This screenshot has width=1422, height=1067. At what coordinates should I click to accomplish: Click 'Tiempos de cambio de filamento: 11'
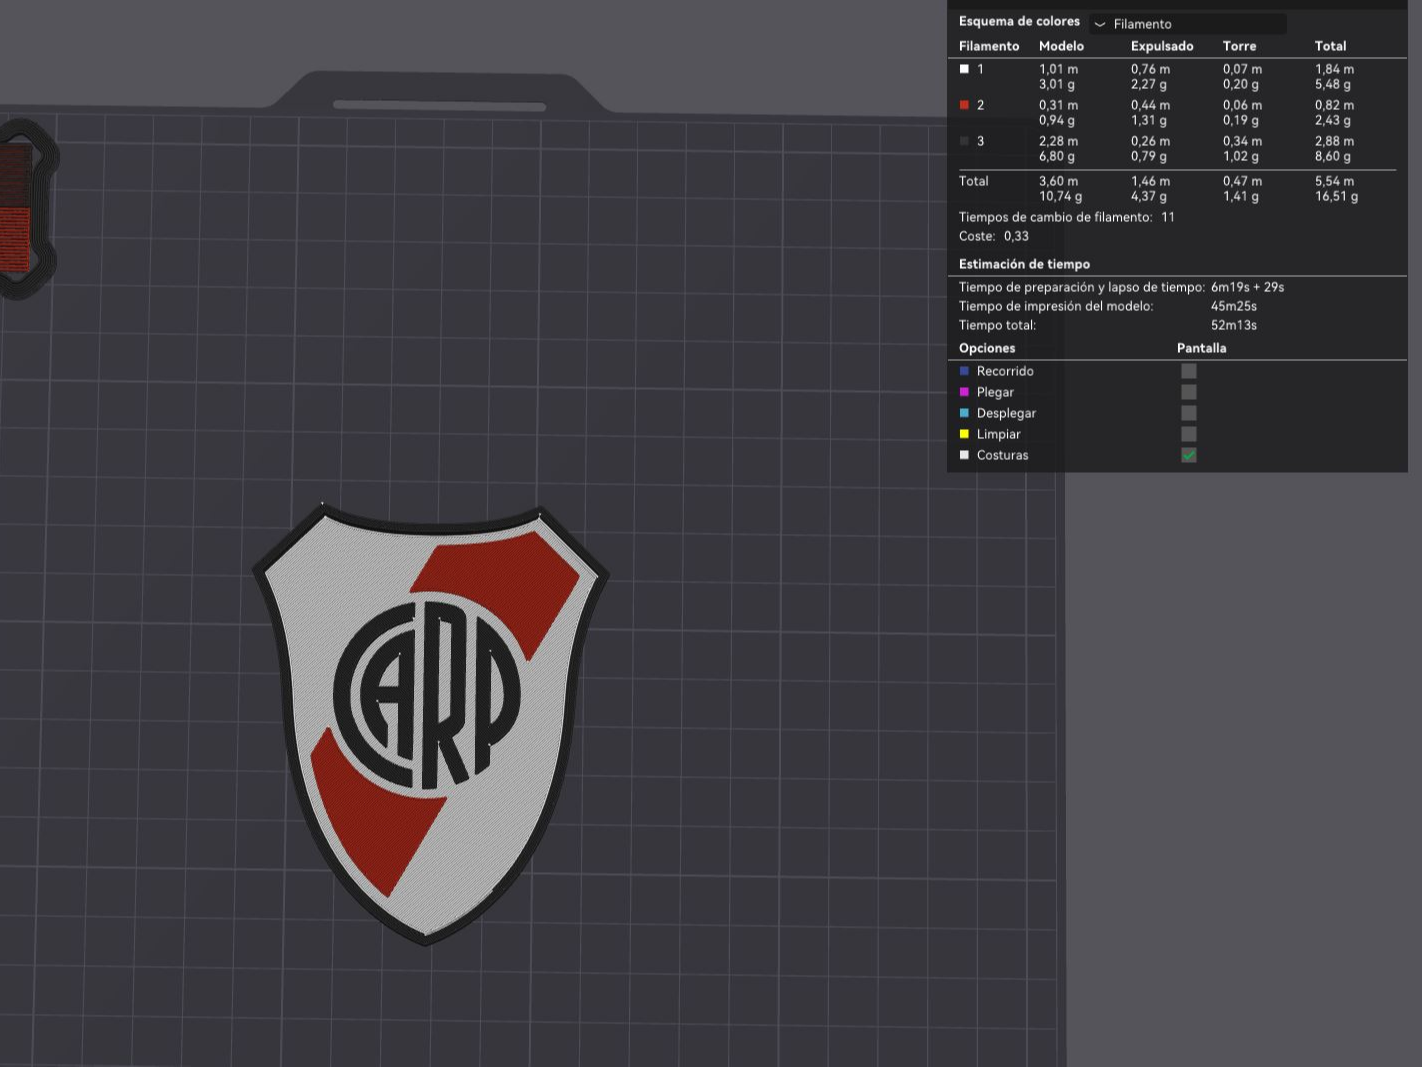coord(1066,217)
